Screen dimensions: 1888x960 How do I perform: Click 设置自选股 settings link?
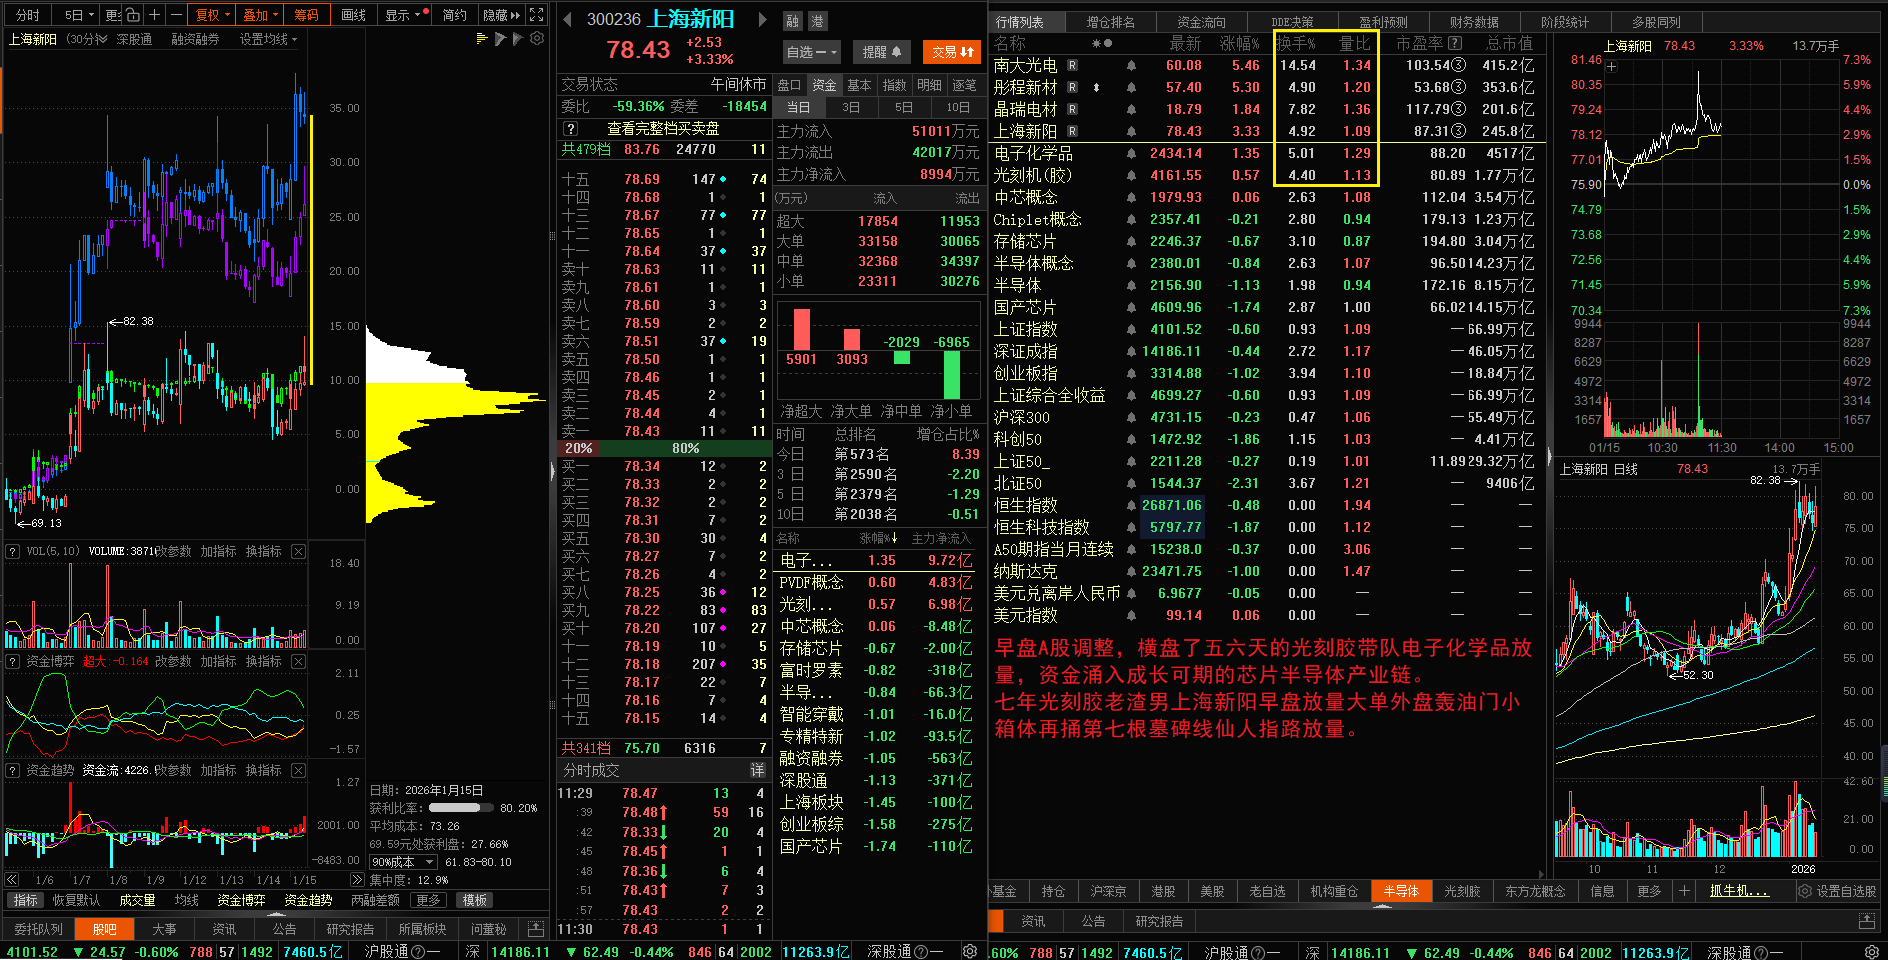pyautogui.click(x=1838, y=891)
